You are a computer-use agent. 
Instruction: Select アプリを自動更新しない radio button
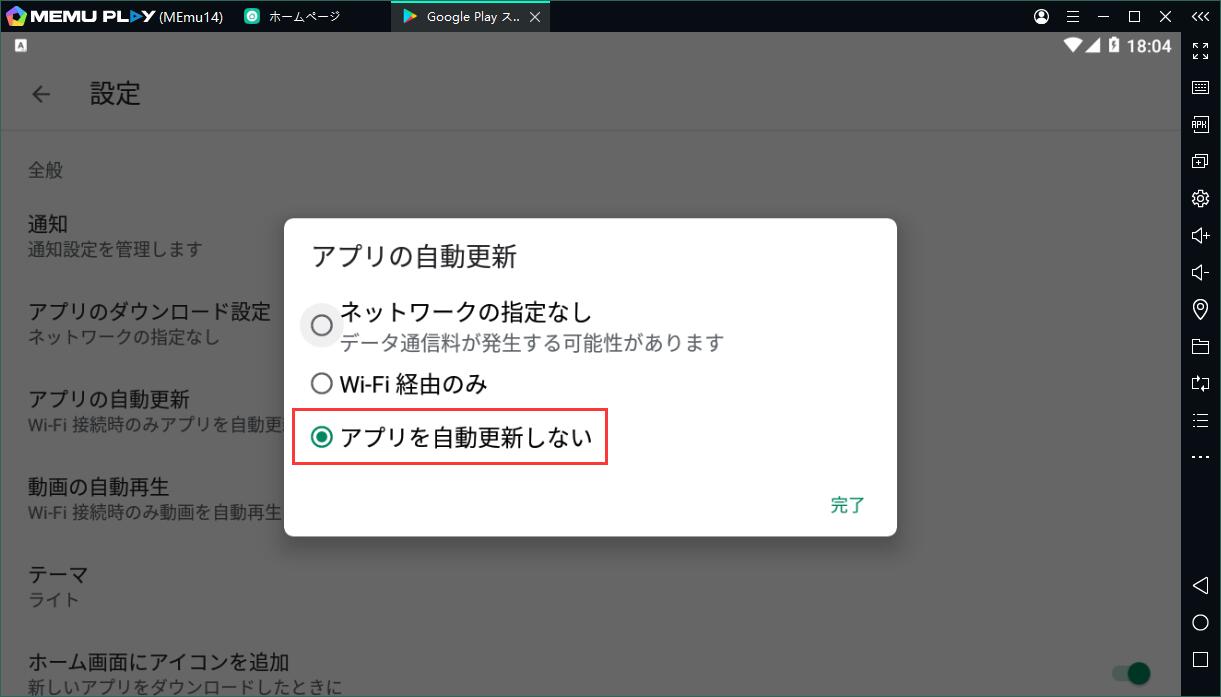coord(322,437)
